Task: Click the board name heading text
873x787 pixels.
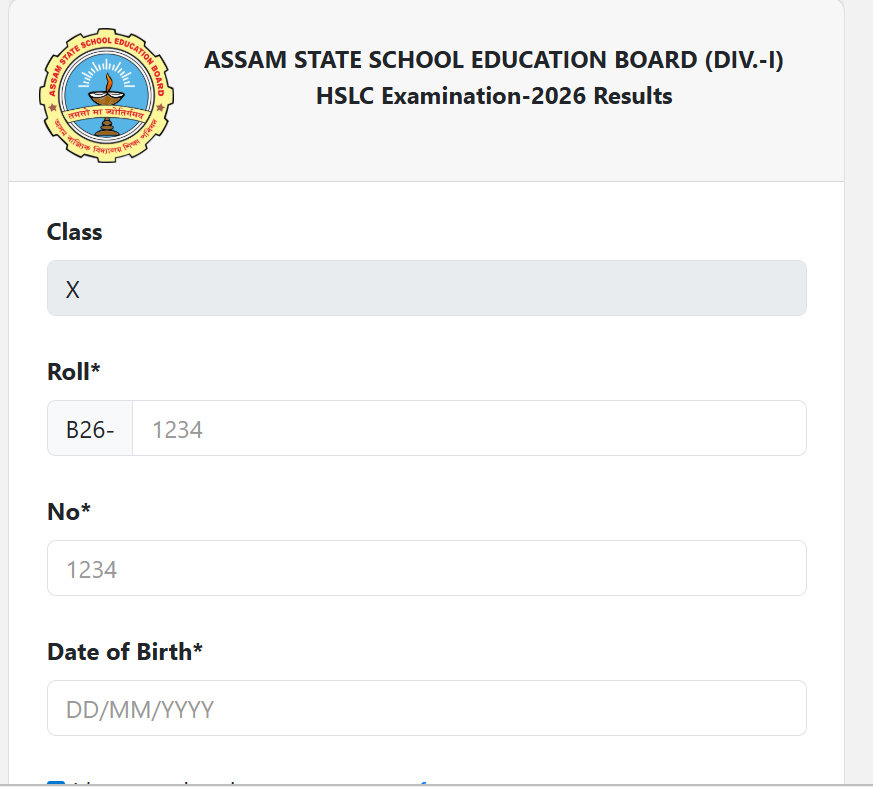Action: point(450,60)
